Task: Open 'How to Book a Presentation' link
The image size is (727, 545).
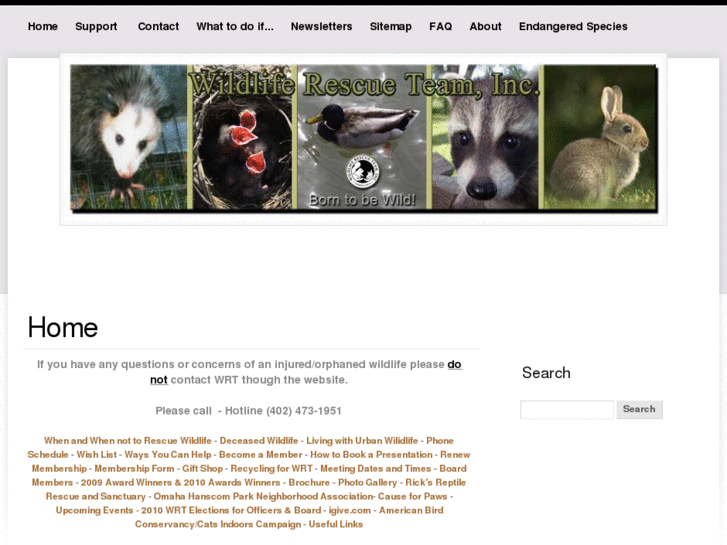Action: [371, 455]
